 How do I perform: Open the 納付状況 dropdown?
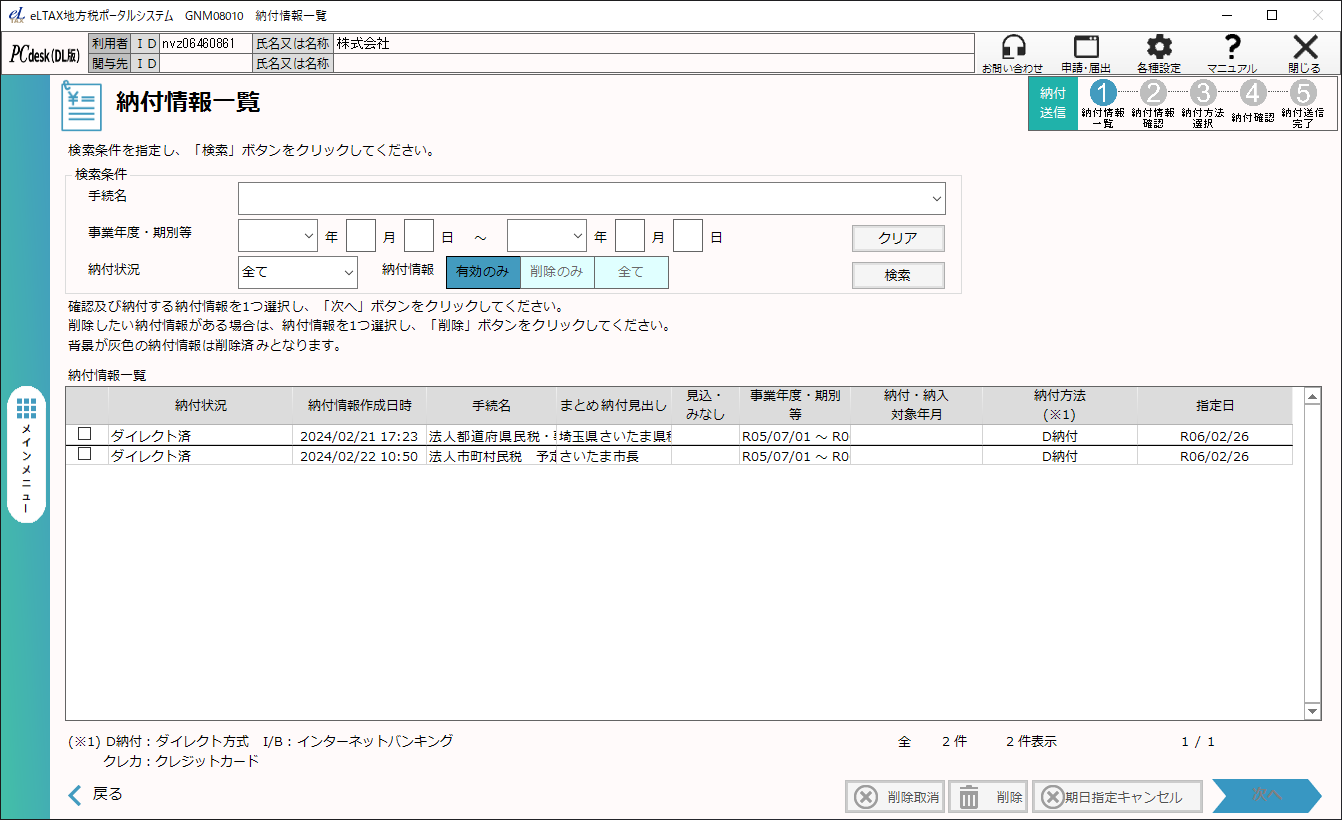pos(298,272)
